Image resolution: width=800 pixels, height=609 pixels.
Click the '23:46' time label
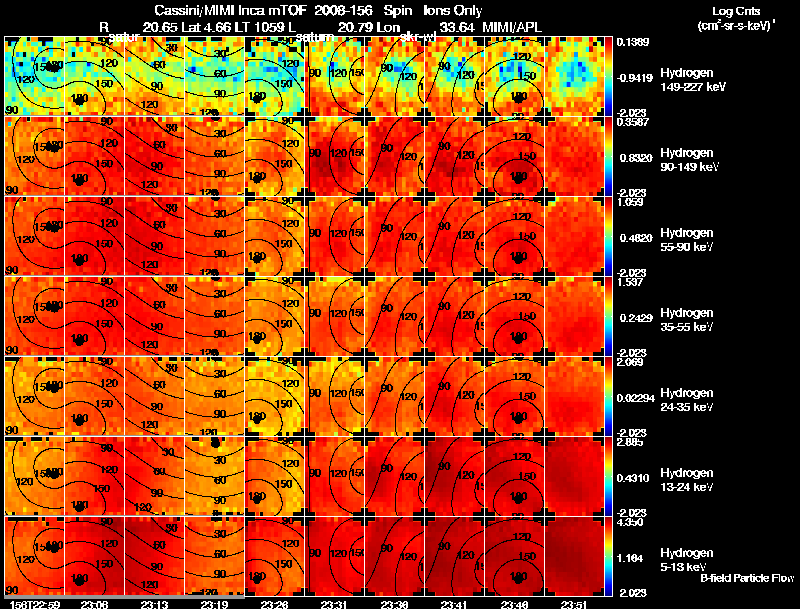515,604
